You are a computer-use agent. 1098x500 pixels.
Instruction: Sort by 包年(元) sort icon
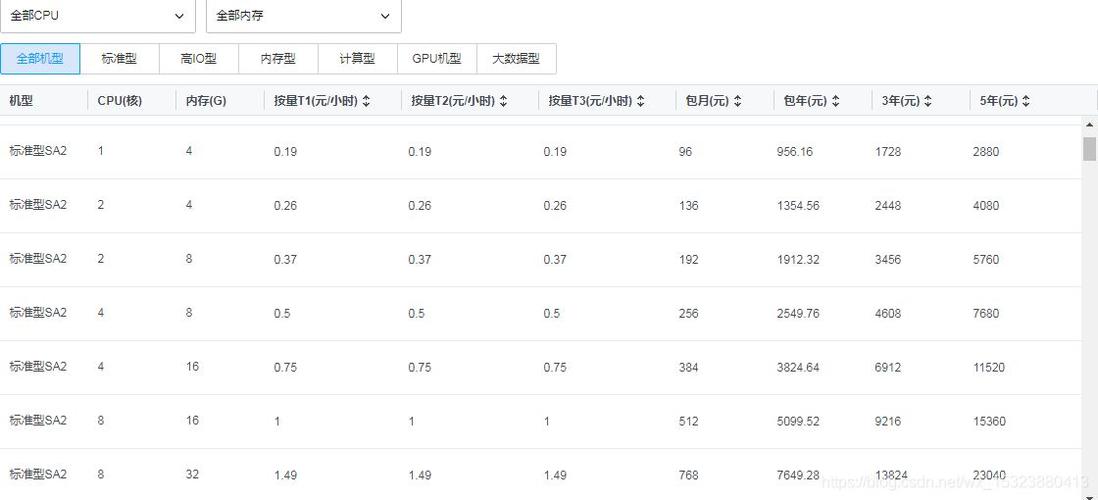835,102
